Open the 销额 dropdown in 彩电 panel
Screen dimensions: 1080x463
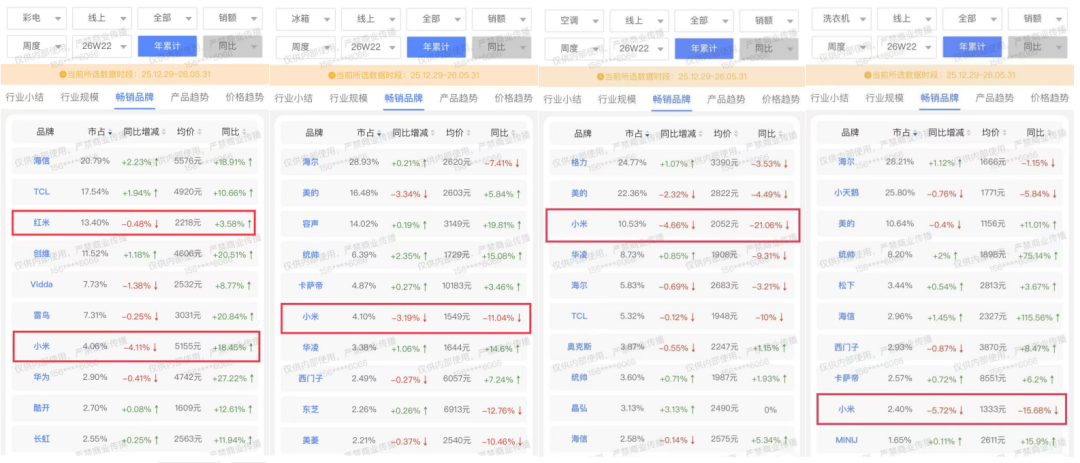[233, 19]
